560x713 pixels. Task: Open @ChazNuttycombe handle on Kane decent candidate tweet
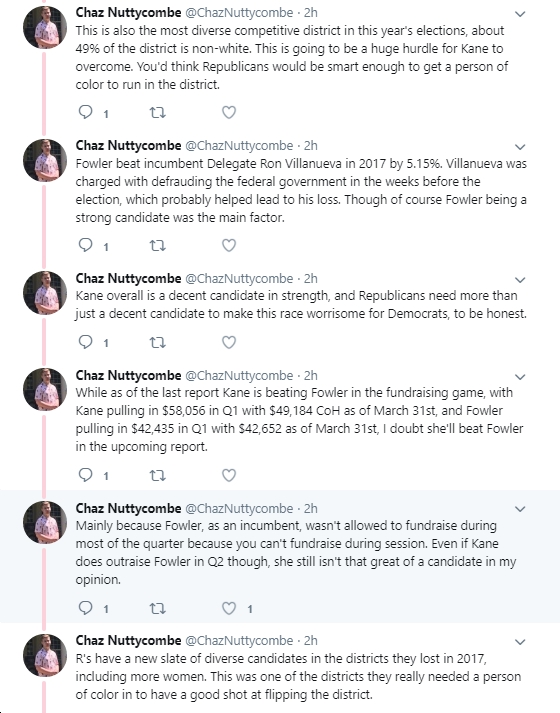(239, 278)
